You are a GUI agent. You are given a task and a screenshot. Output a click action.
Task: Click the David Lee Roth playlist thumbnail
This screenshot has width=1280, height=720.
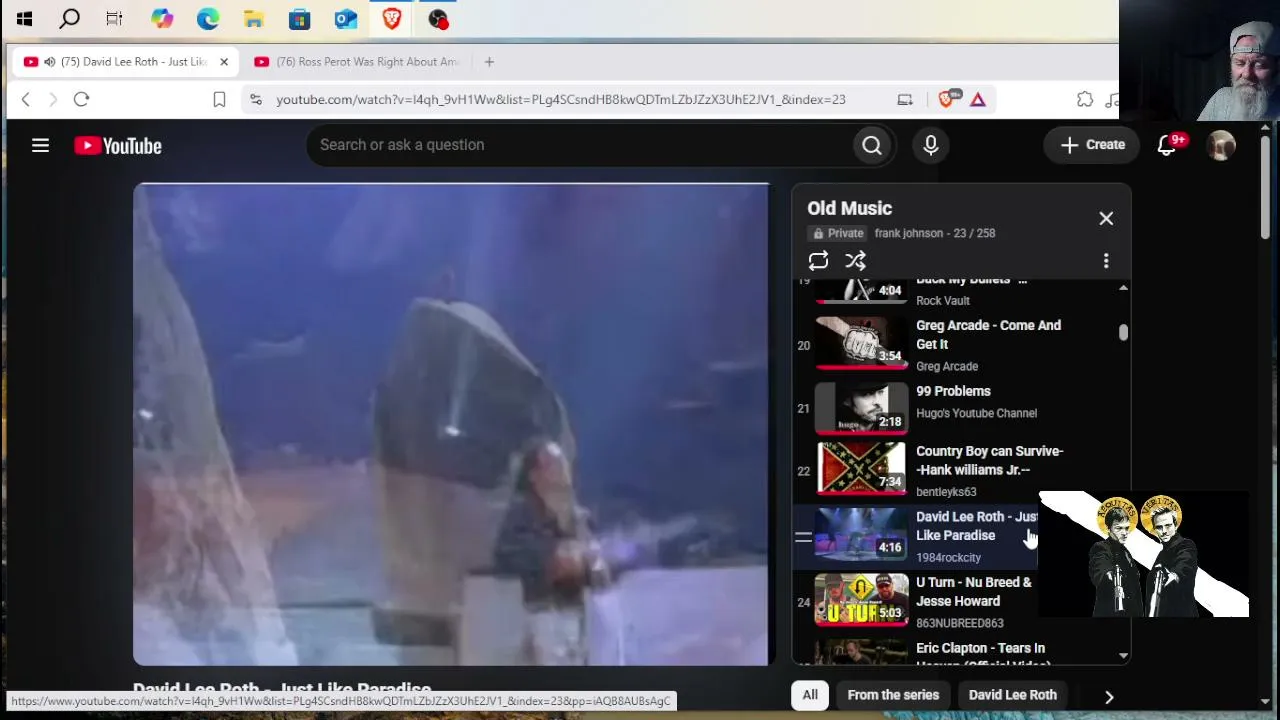tap(861, 533)
